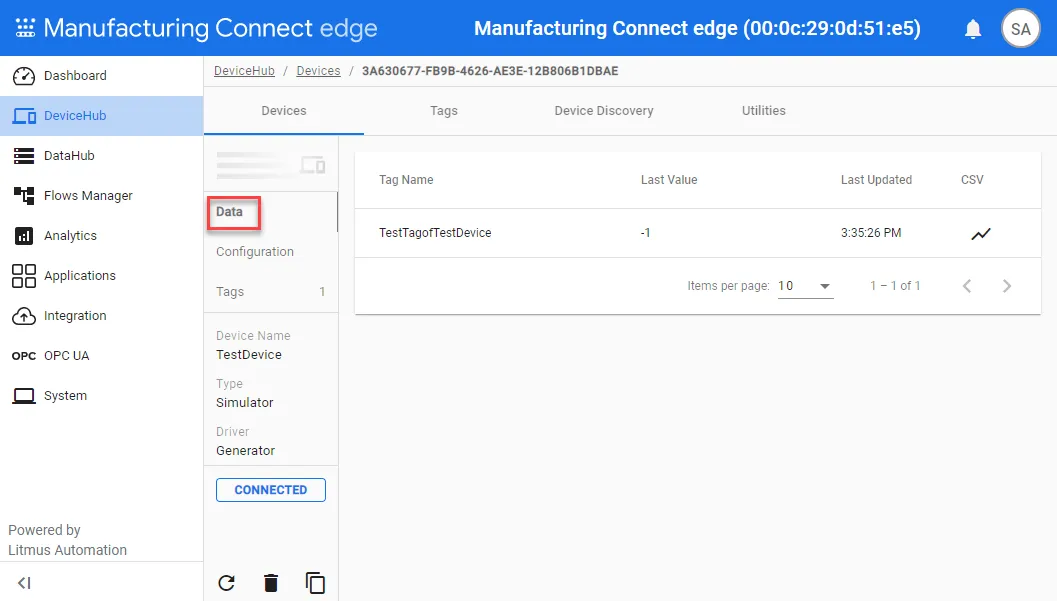Click the Tag Name column header
Image resolution: width=1057 pixels, height=601 pixels.
406,180
